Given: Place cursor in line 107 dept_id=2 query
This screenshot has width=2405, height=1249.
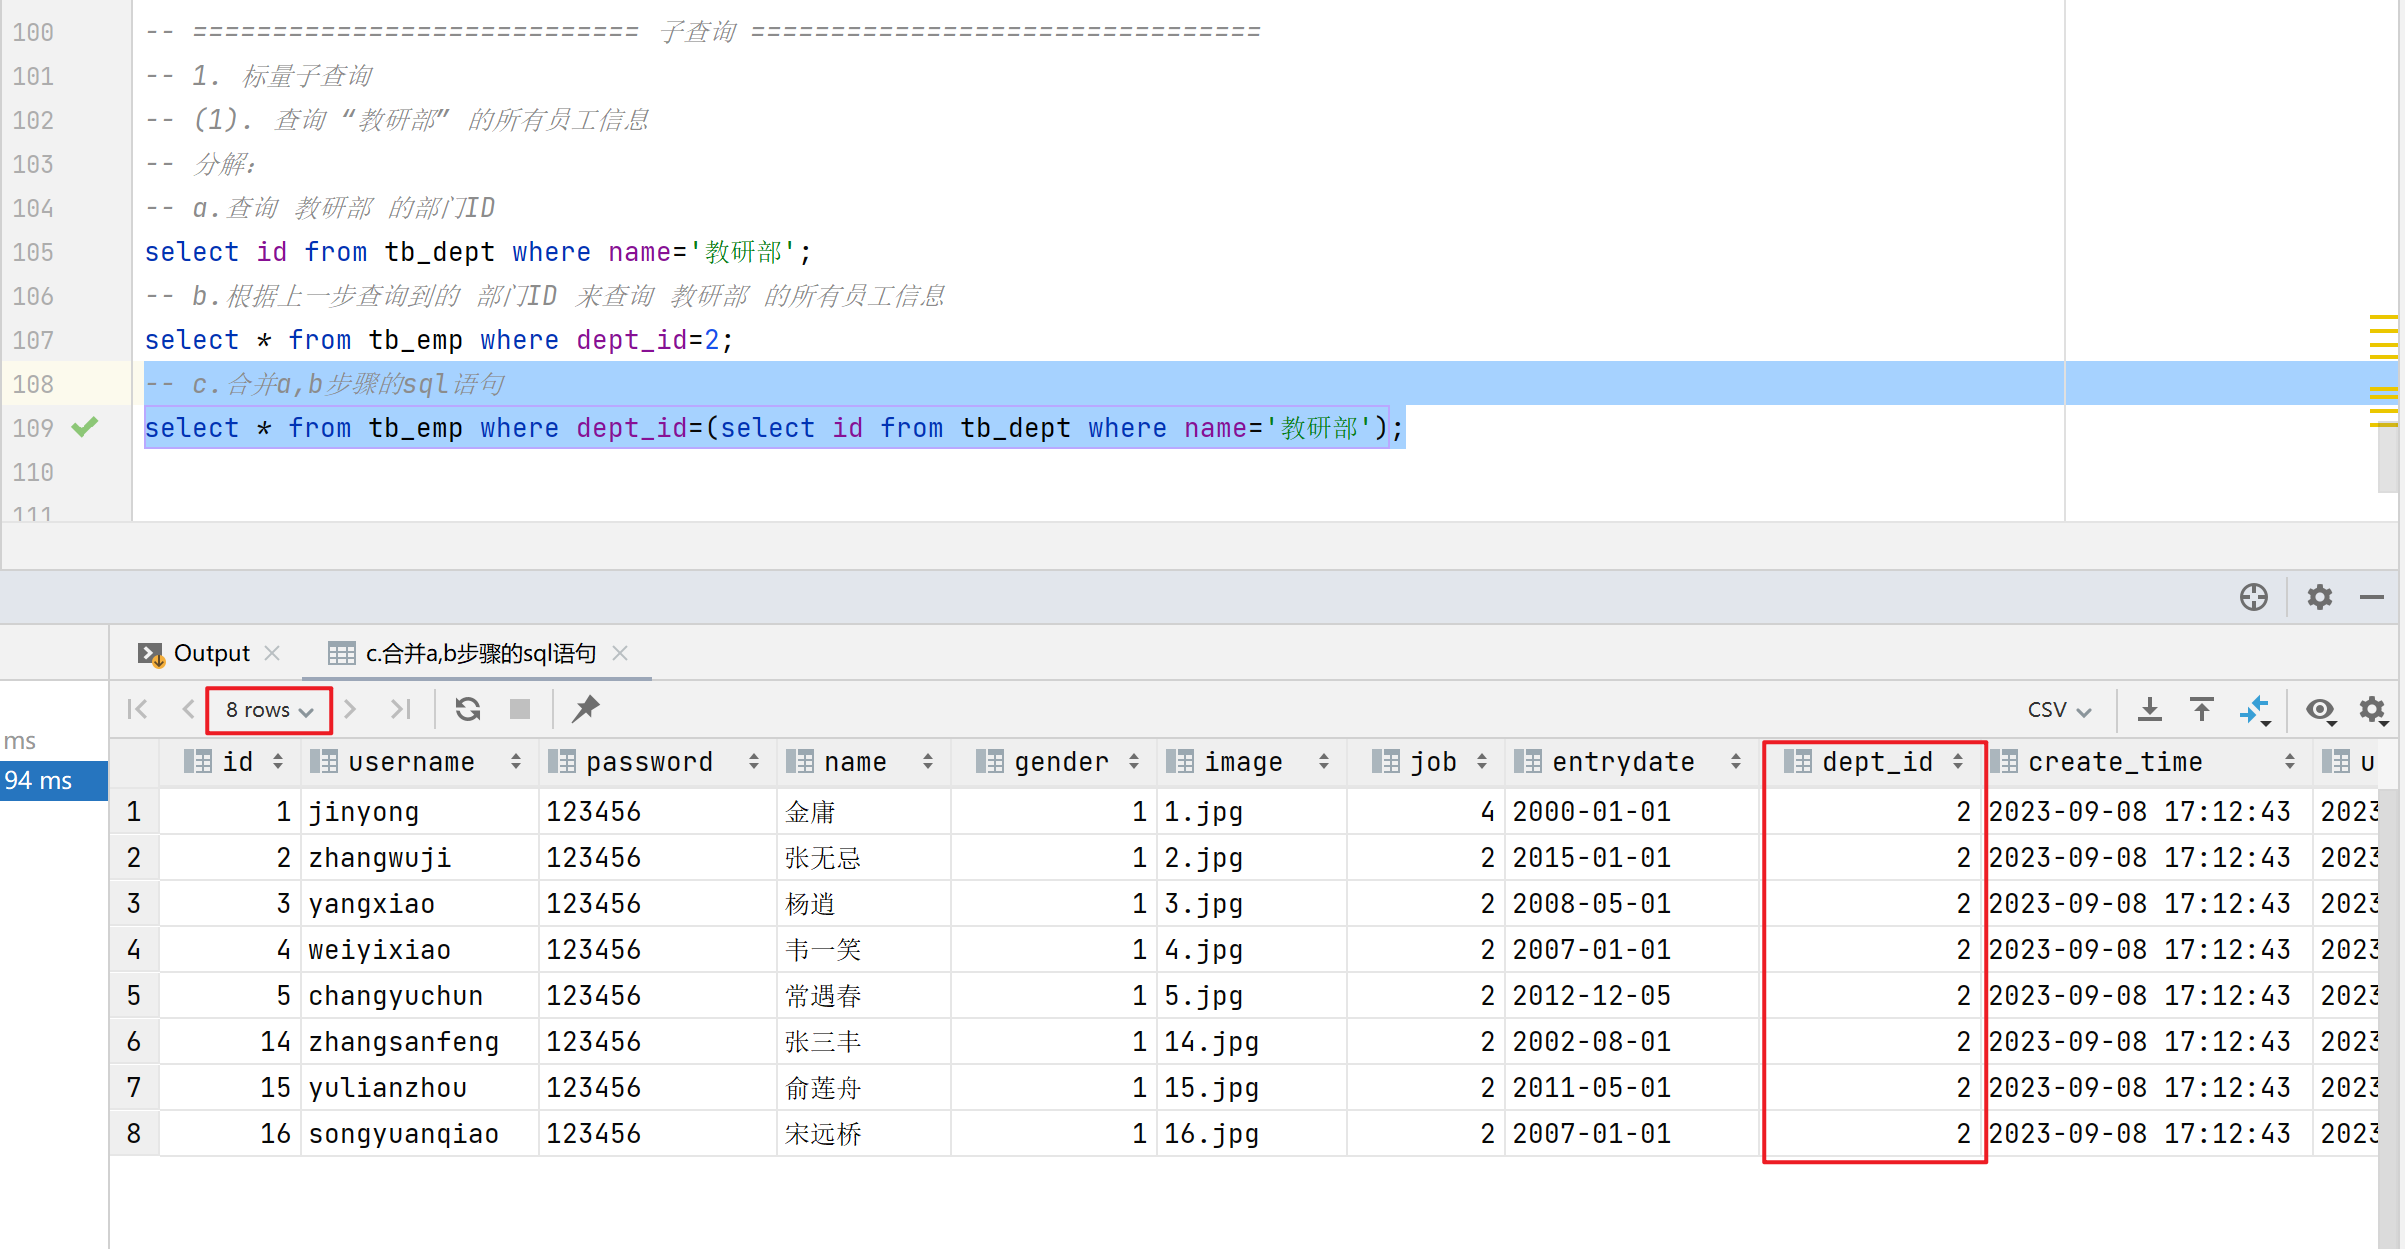Looking at the screenshot, I should (439, 340).
